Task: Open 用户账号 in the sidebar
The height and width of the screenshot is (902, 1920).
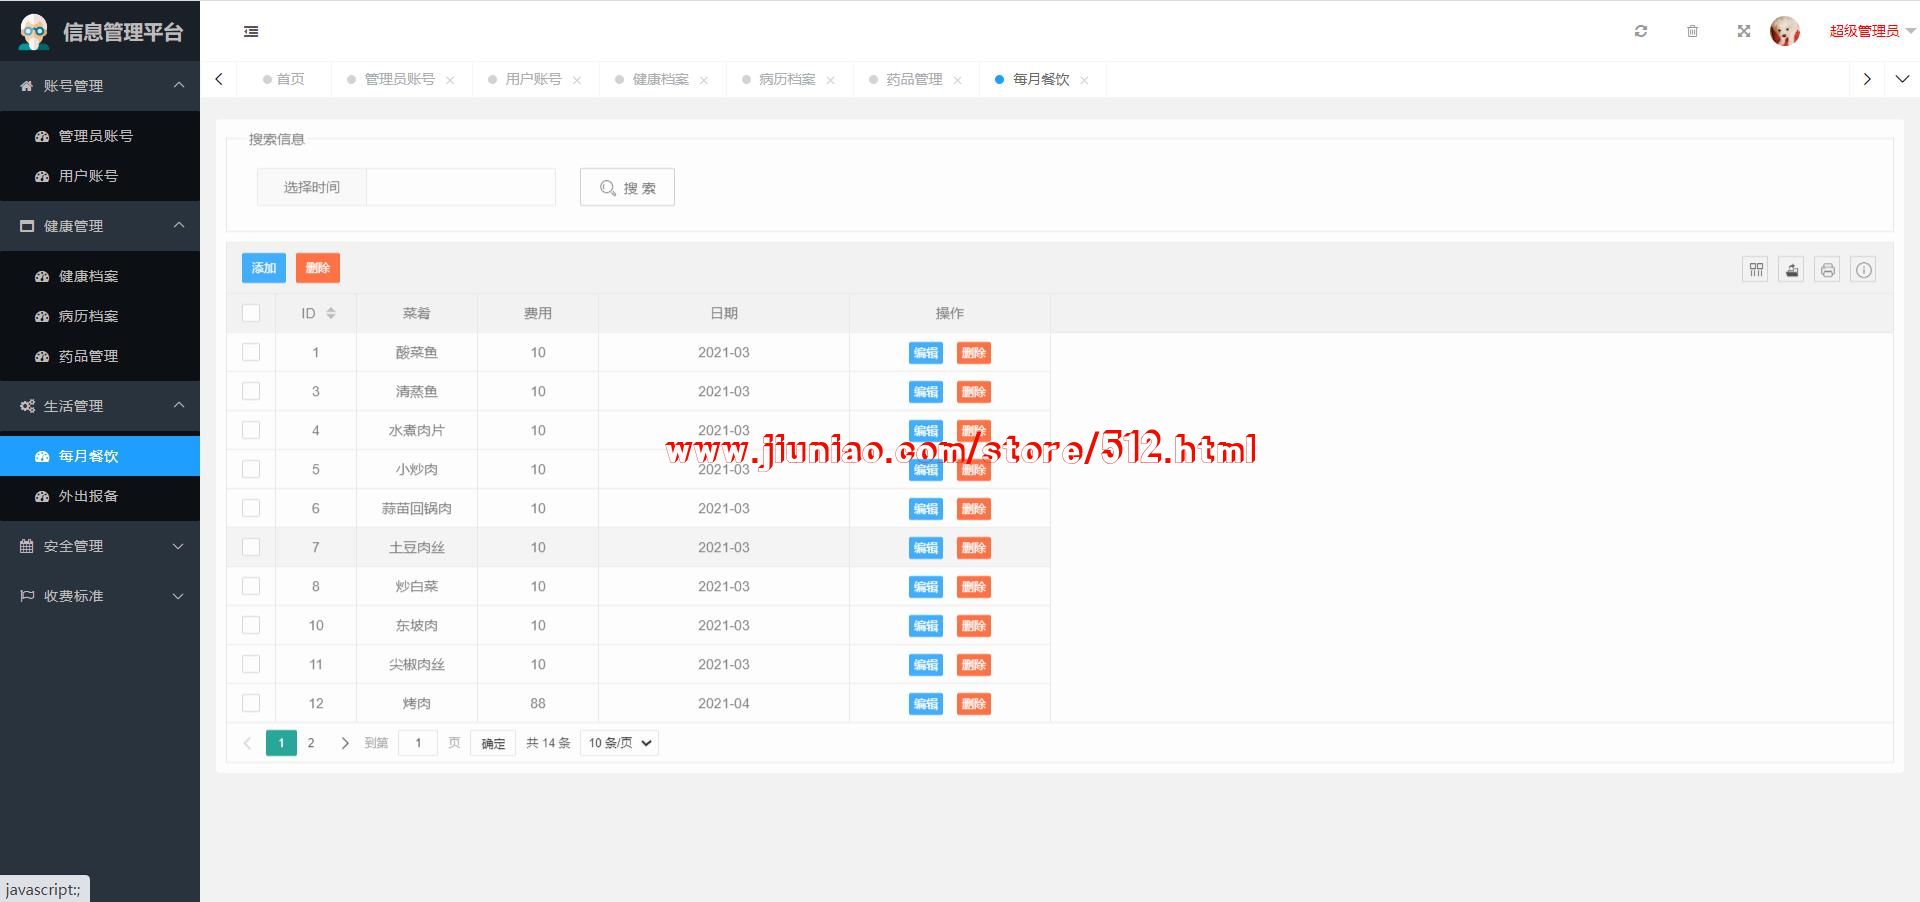Action: [100, 176]
